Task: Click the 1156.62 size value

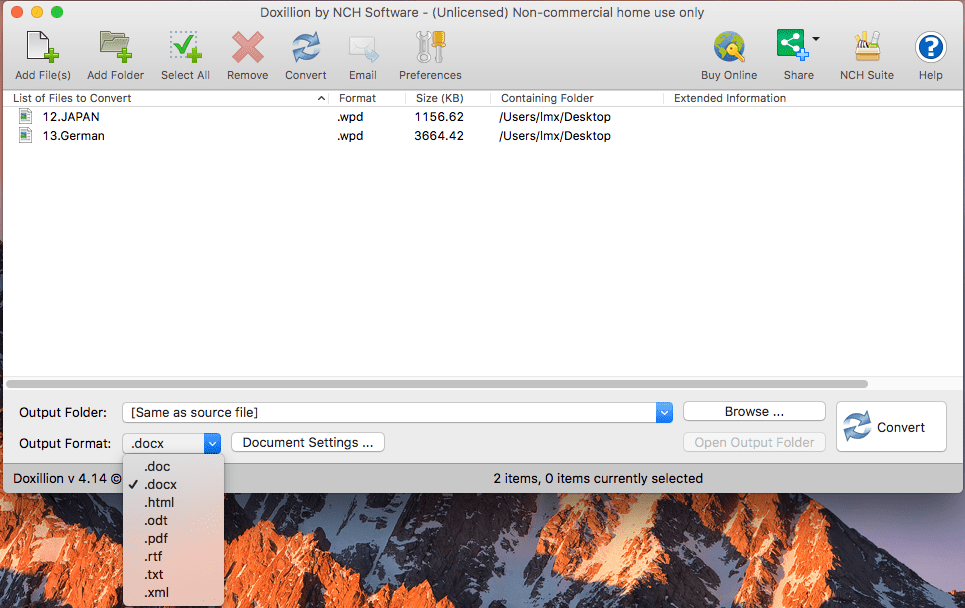Action: (x=439, y=117)
